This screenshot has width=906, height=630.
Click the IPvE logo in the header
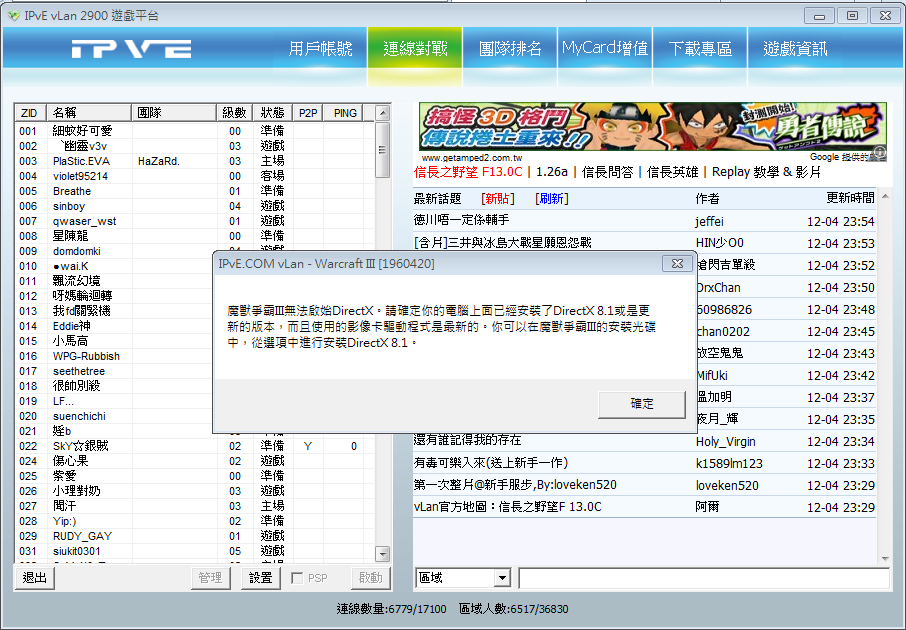pyautogui.click(x=131, y=49)
